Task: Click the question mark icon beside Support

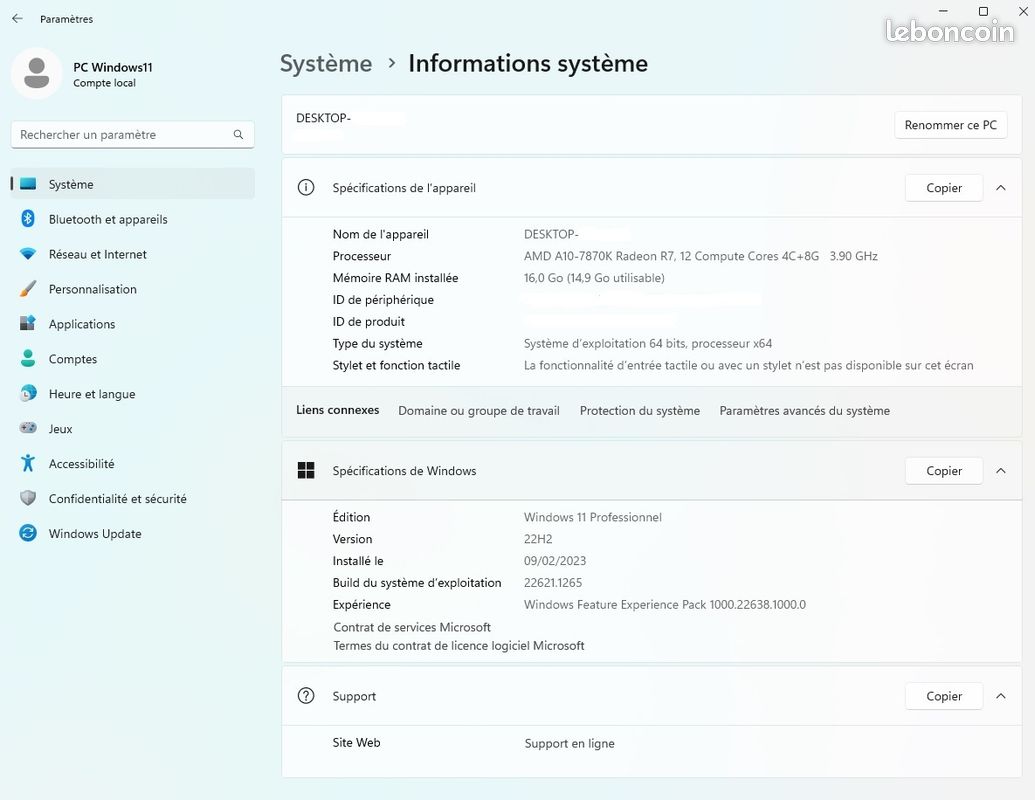Action: tap(306, 696)
